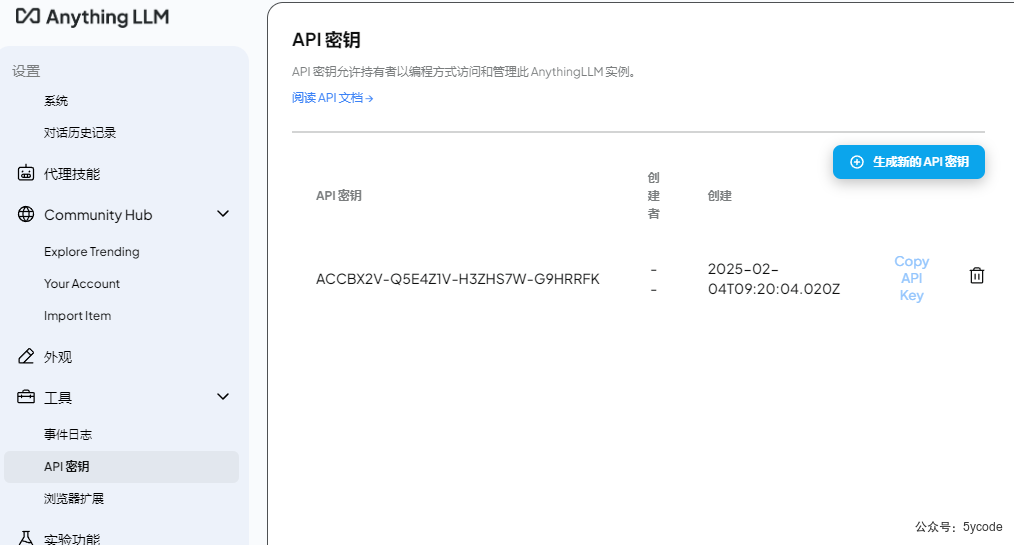The height and width of the screenshot is (545, 1014).
Task: Click the Anything LLM logo
Action: (92, 17)
